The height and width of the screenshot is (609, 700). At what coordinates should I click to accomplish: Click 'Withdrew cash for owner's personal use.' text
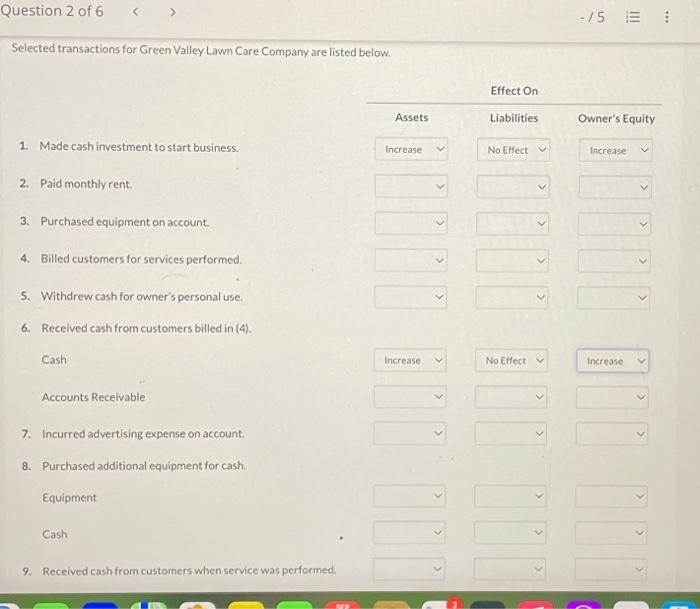(142, 296)
